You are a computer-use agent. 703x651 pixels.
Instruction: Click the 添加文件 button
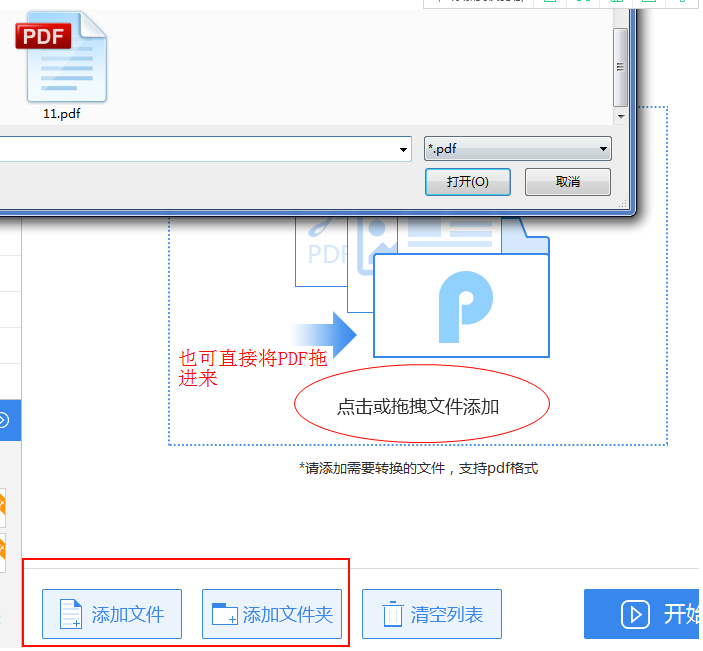click(112, 614)
